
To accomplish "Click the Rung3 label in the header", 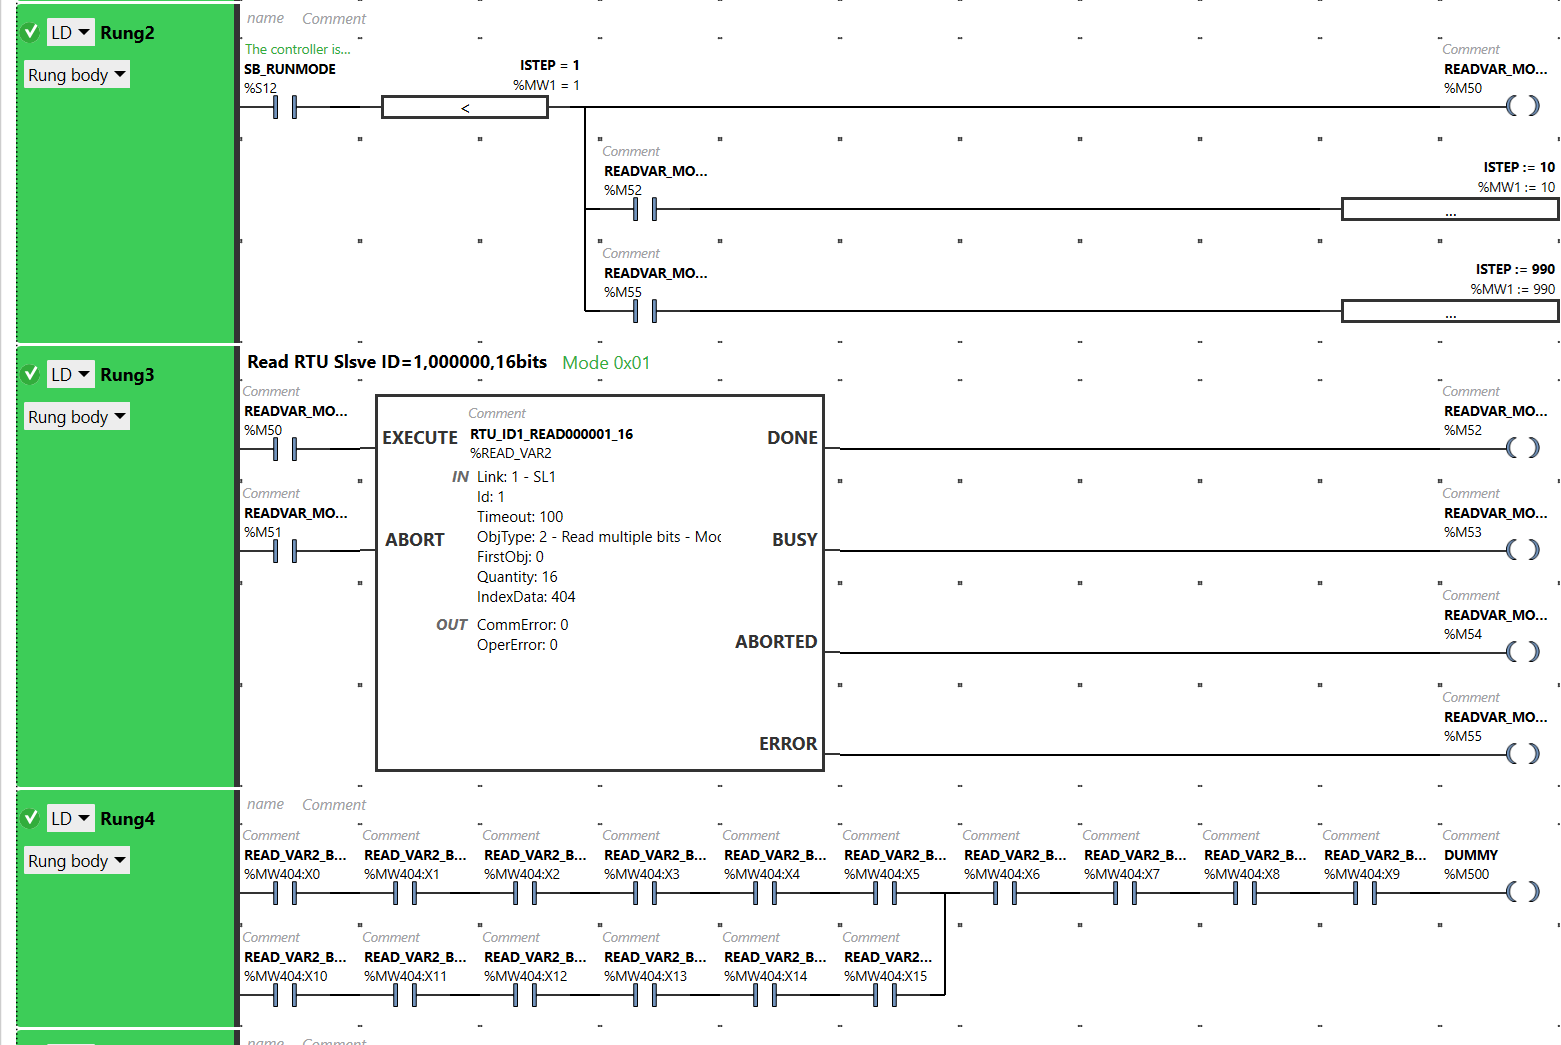I will [x=127, y=375].
